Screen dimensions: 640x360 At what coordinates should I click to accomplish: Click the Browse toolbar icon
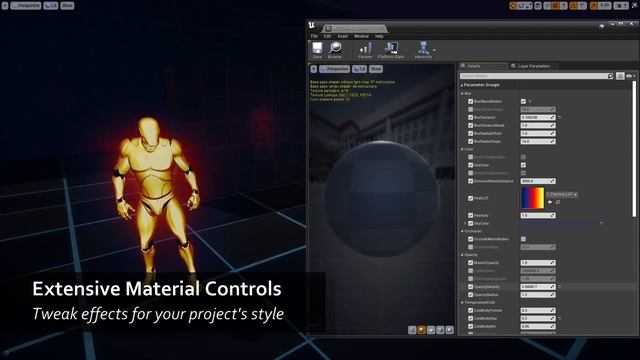(x=335, y=50)
